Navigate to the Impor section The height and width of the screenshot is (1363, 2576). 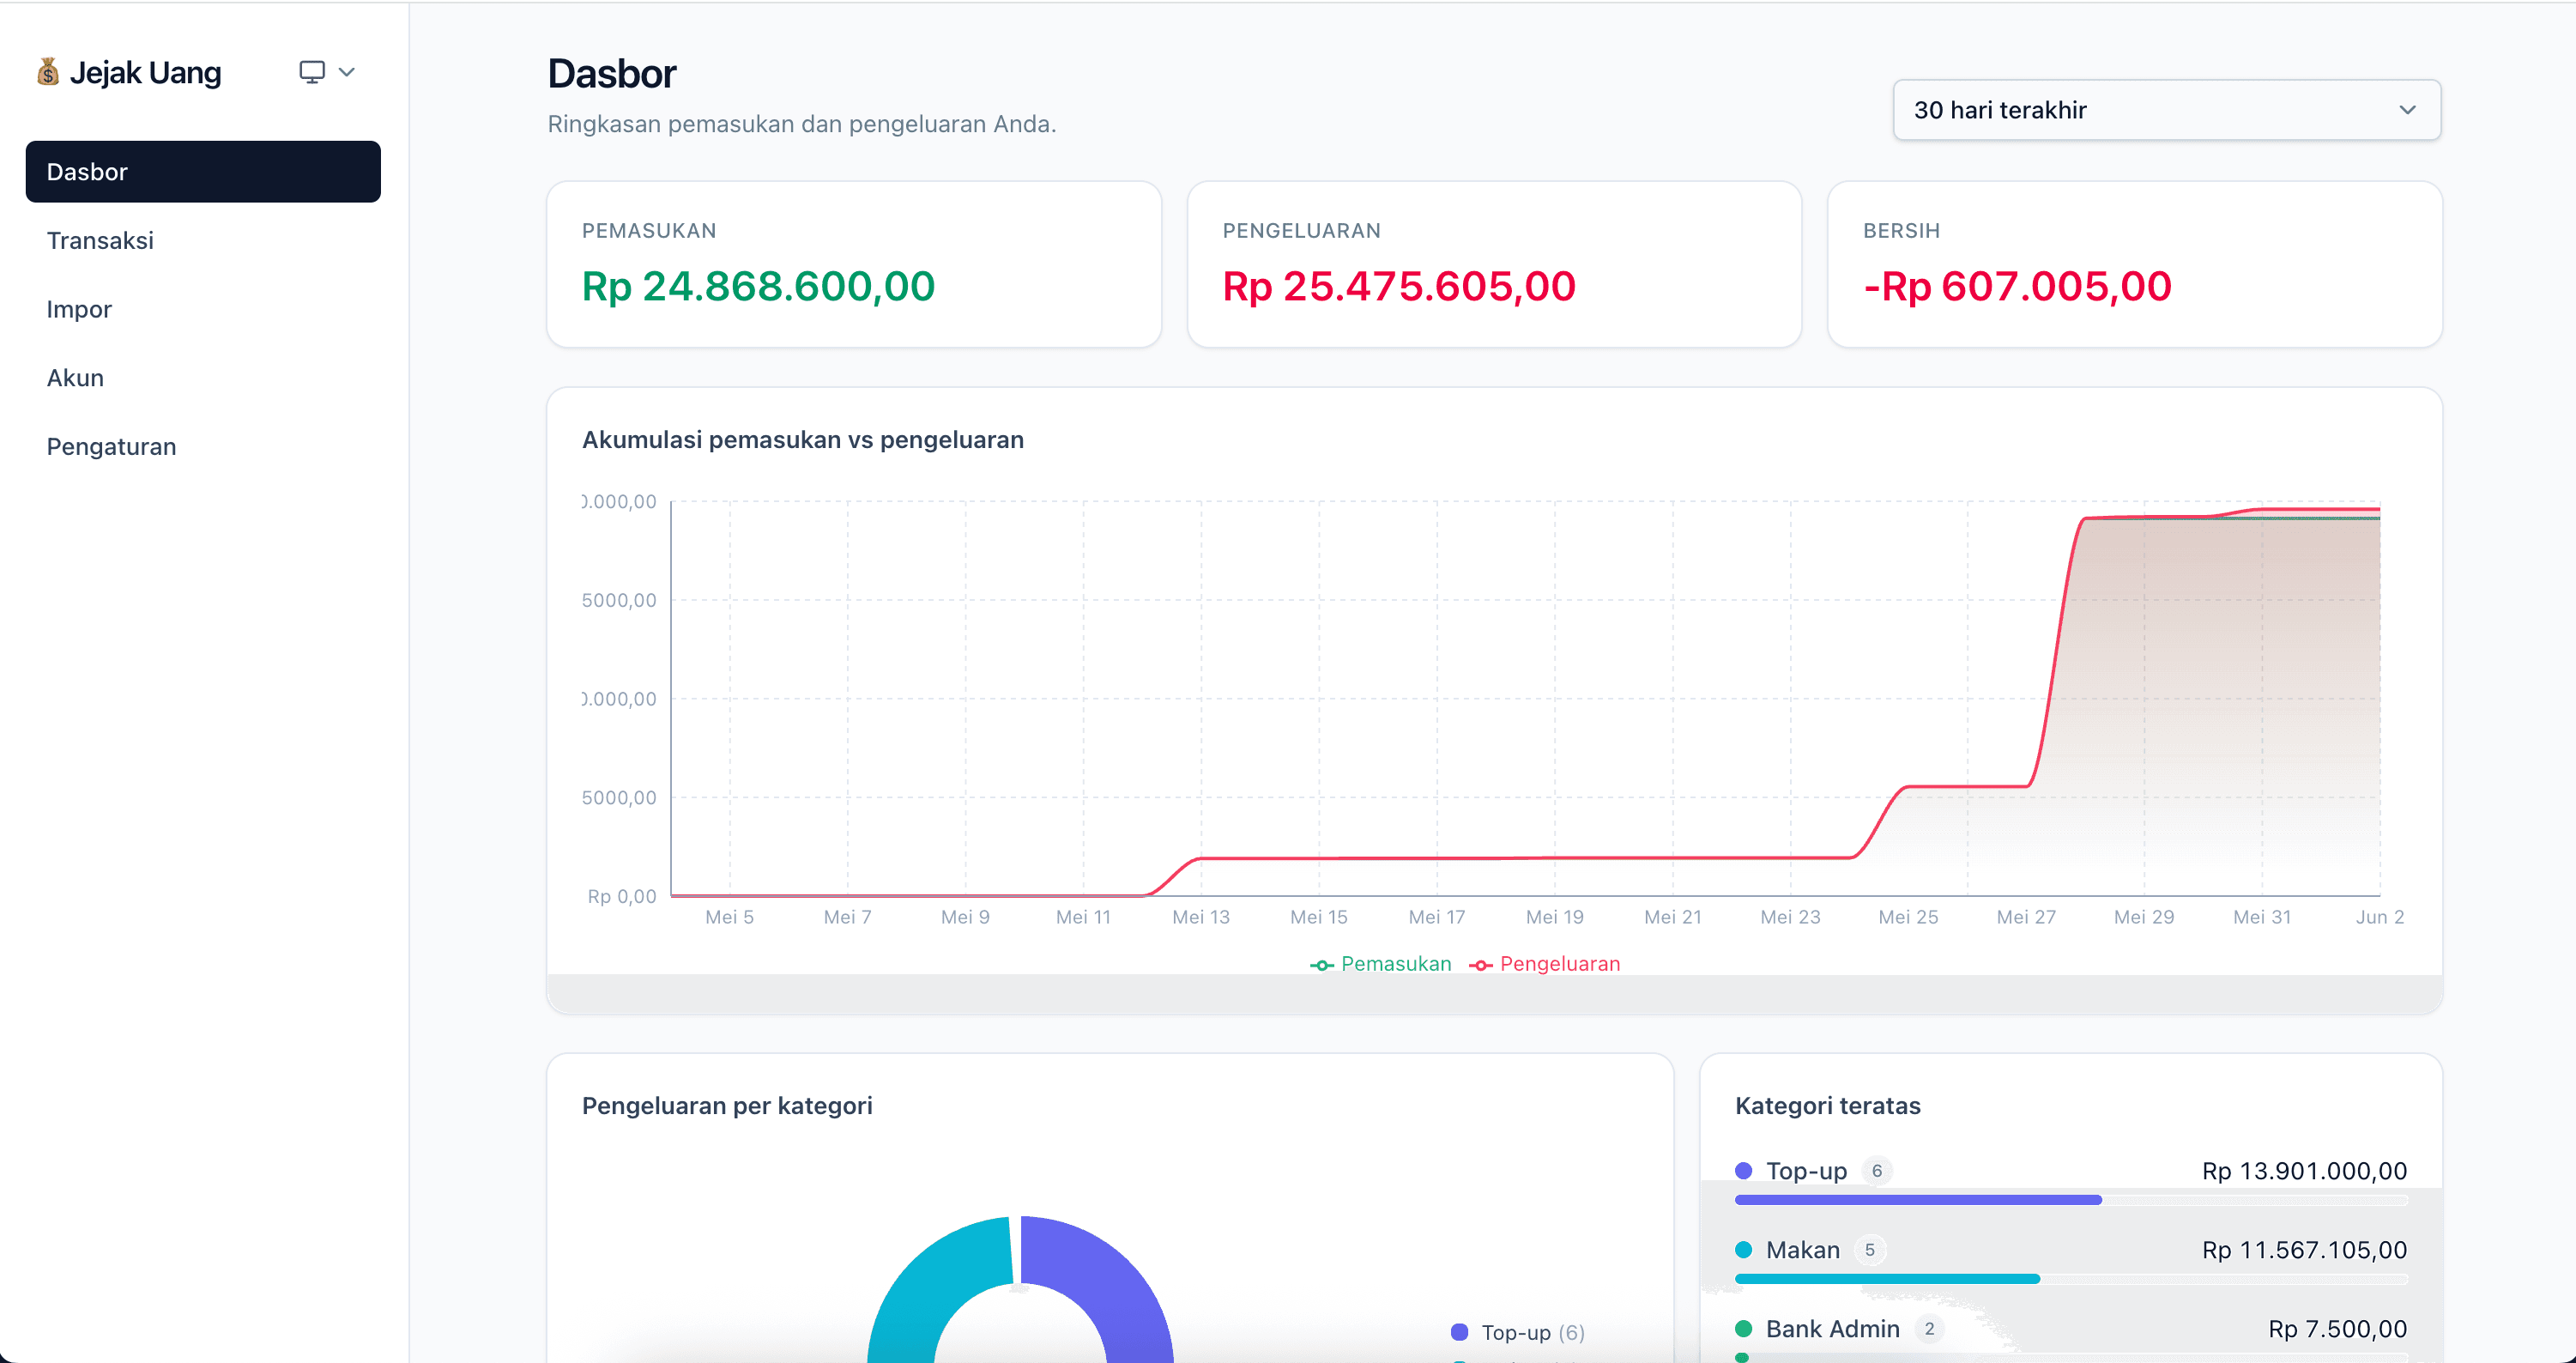click(x=203, y=309)
